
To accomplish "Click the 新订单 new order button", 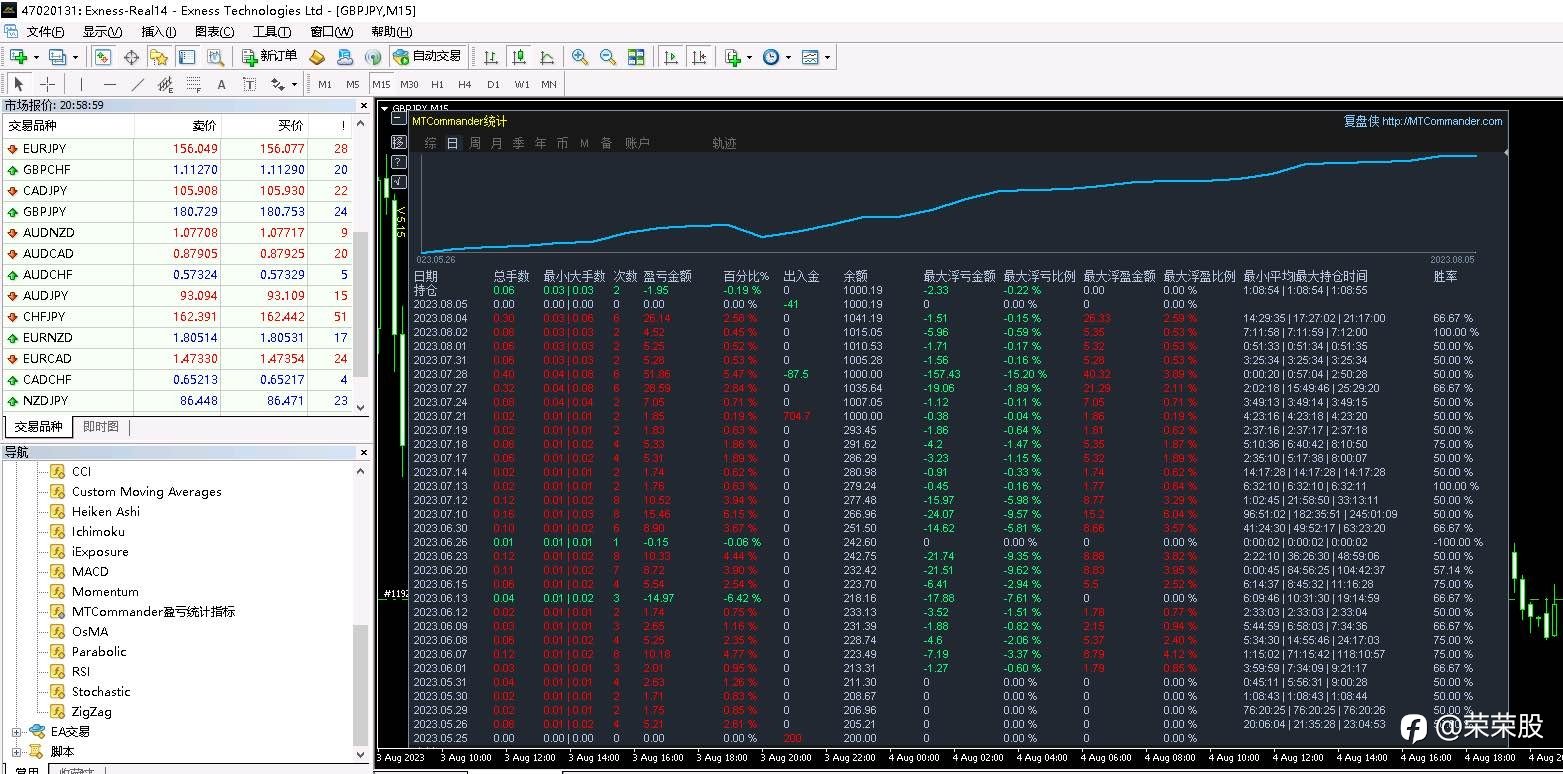I will pos(269,57).
